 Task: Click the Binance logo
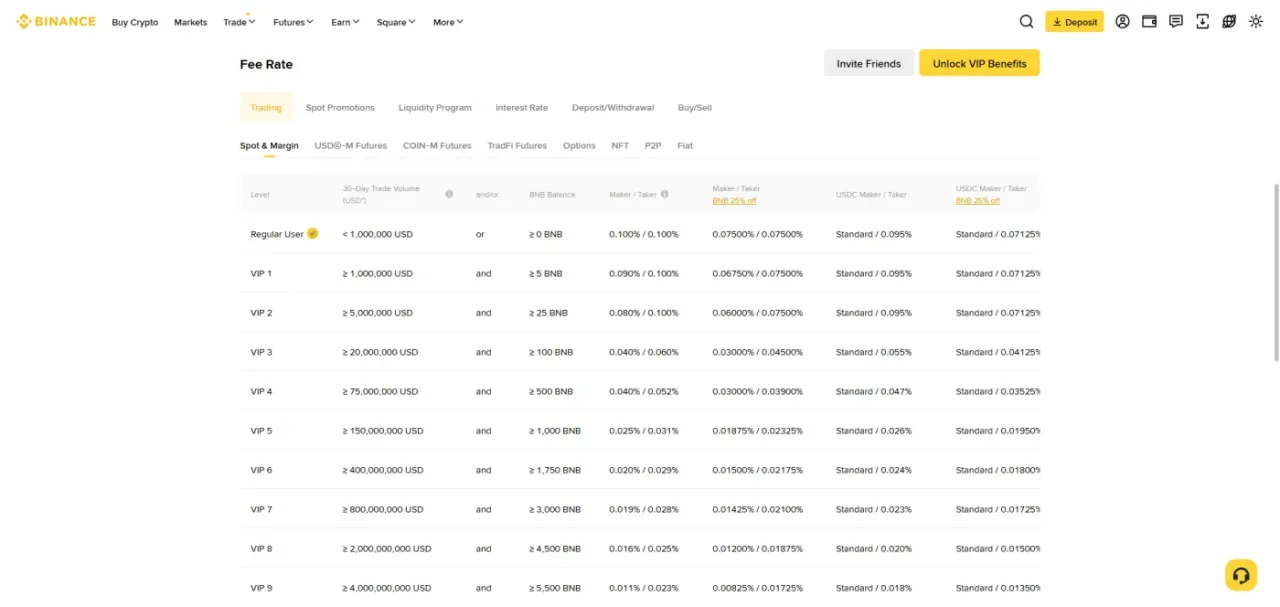coord(56,22)
